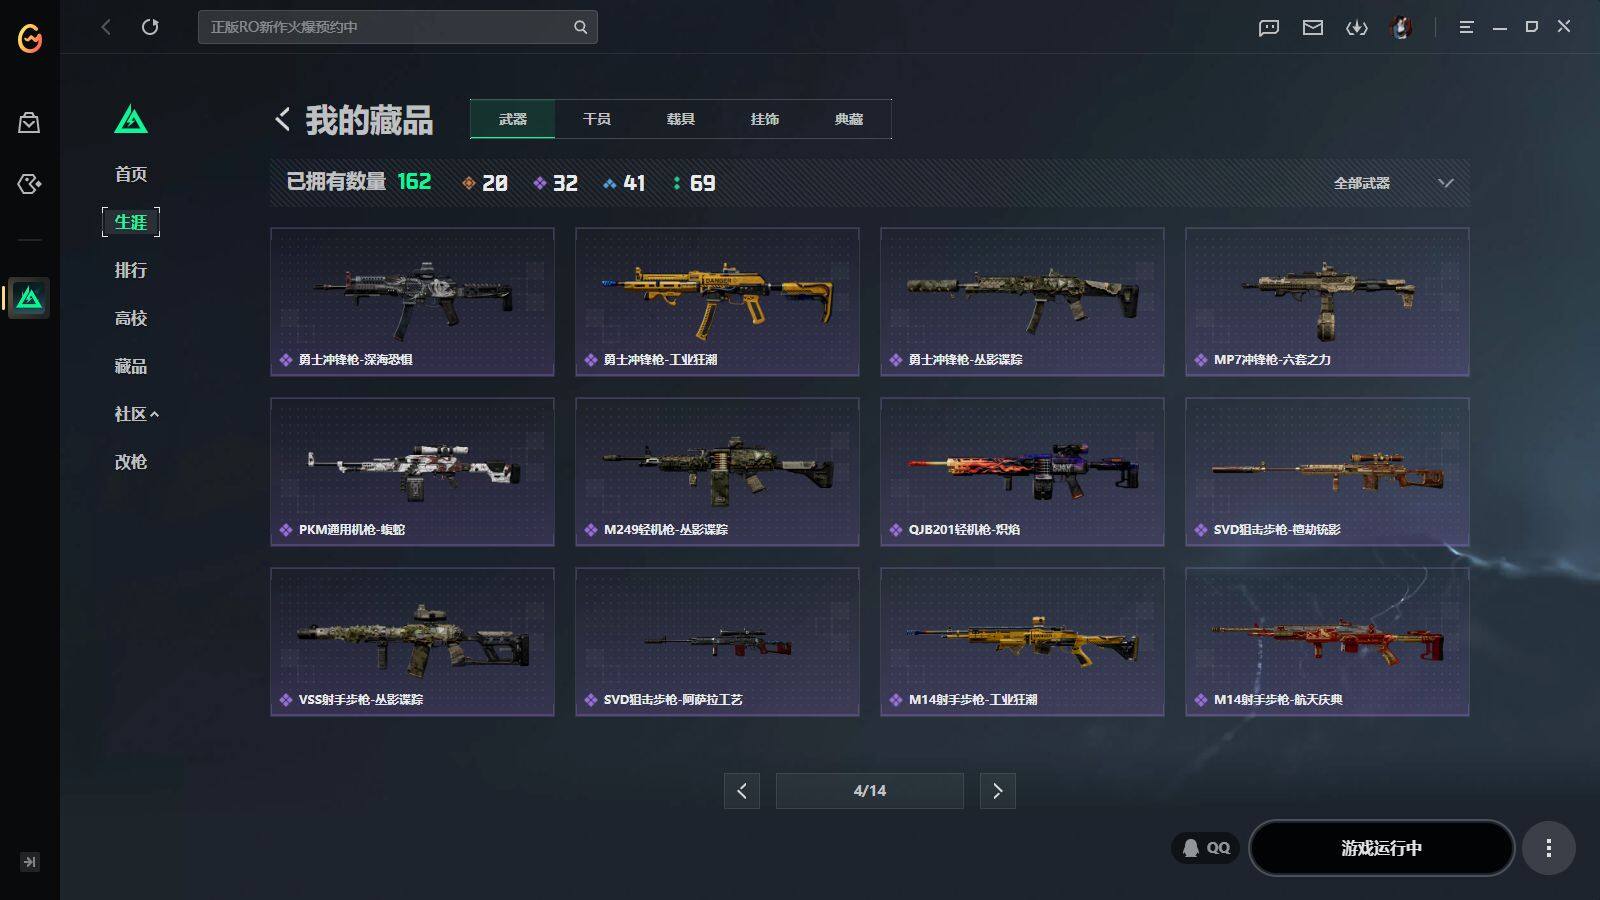This screenshot has height=900, width=1600.
Task: Open the three-dot more options button
Action: click(1549, 848)
